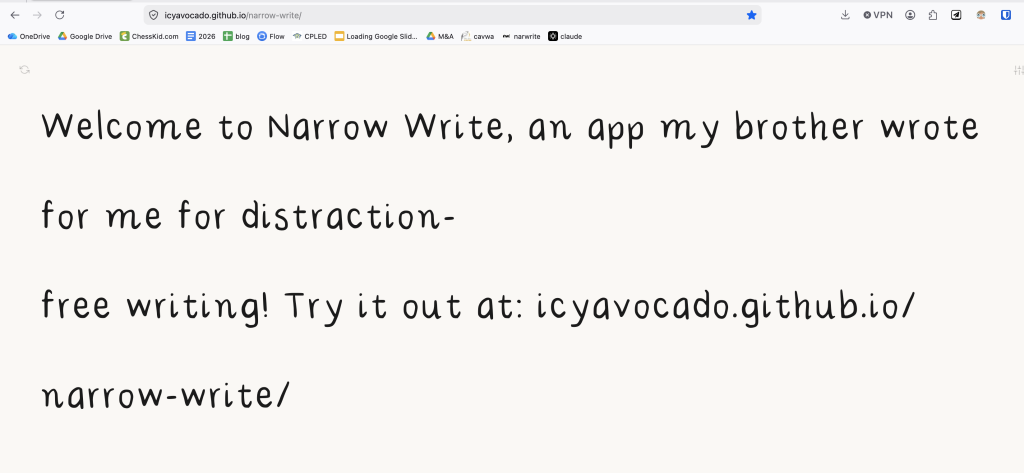This screenshot has width=1024, height=473.
Task: Open the ChessKid.com bookmark
Action: point(149,37)
